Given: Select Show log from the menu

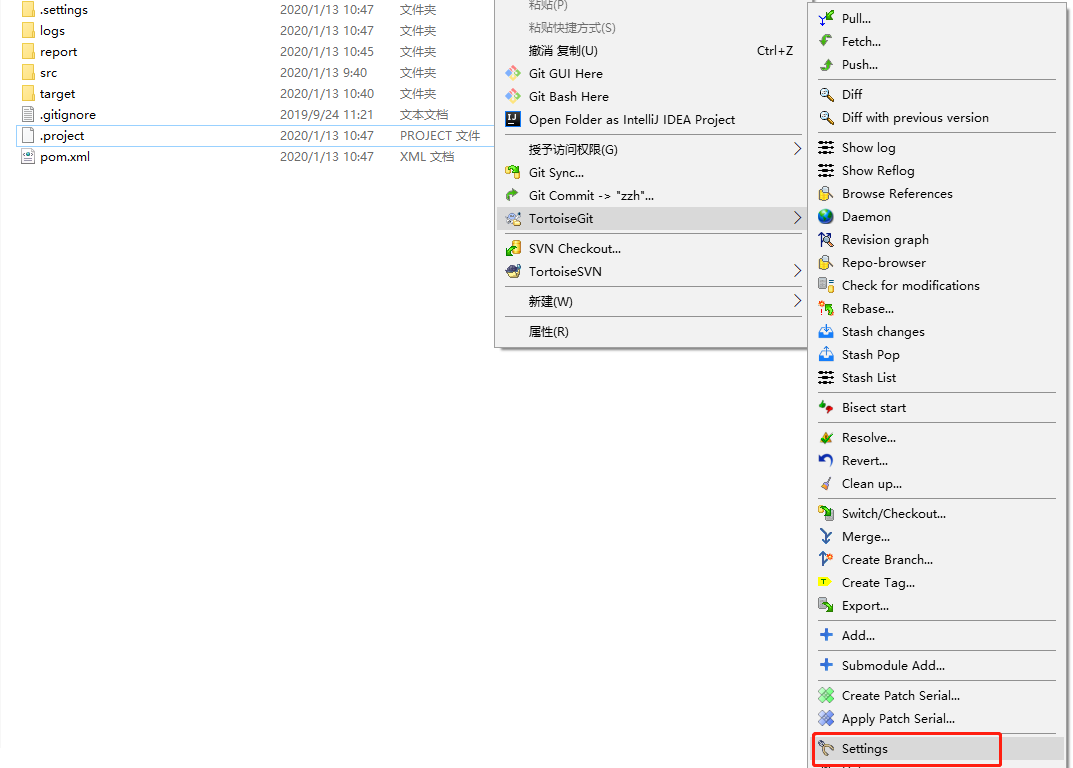Looking at the screenshot, I should [x=870, y=147].
